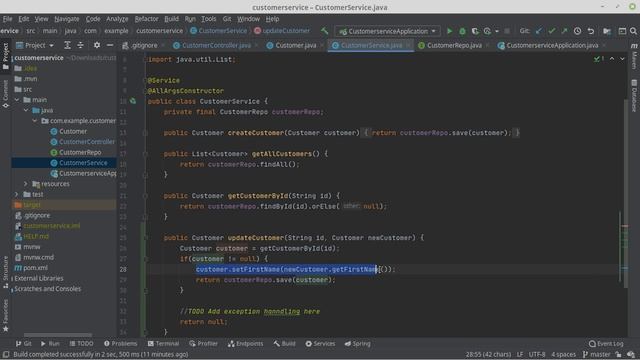This screenshot has width=640, height=360.
Task: Open the Analyze menu
Action: click(117, 19)
